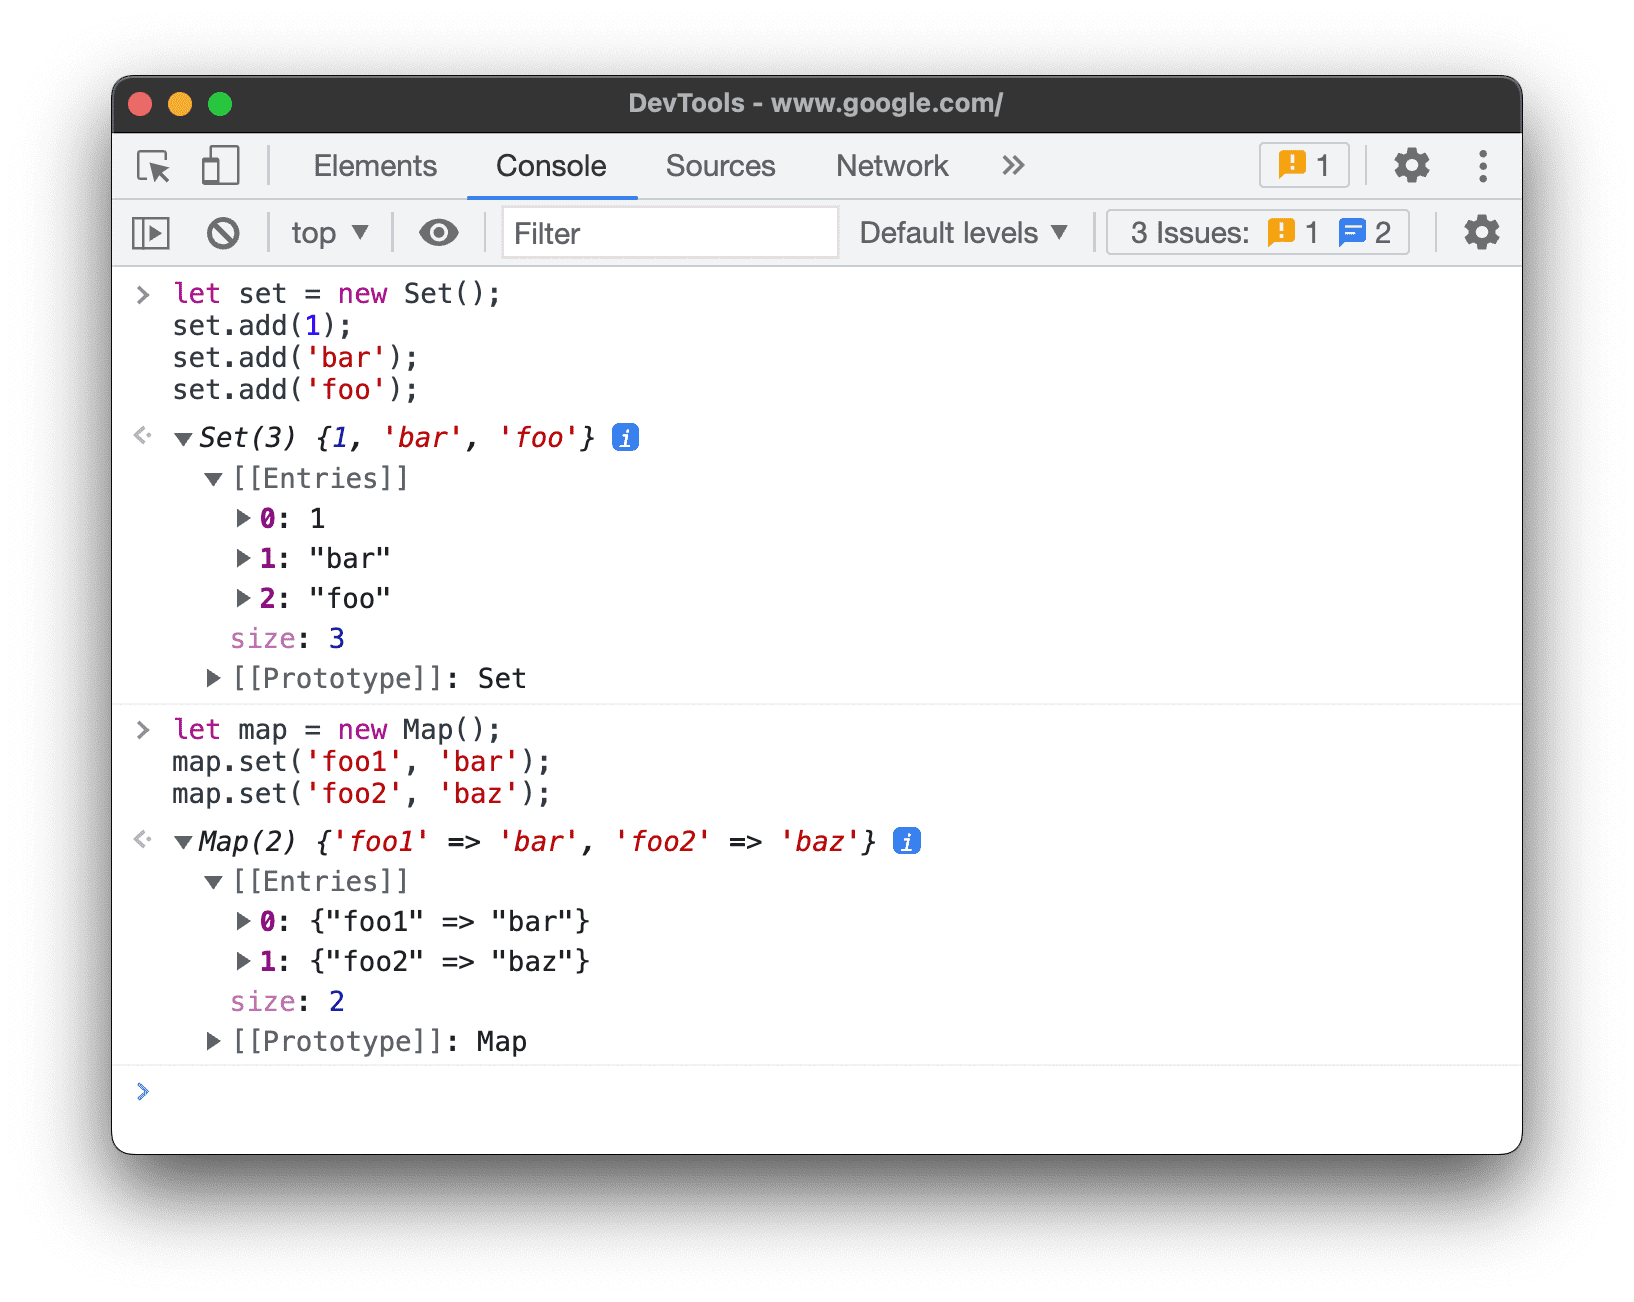Switch to the Network tab
Viewport: 1634px width, 1302px height.
tap(892, 166)
